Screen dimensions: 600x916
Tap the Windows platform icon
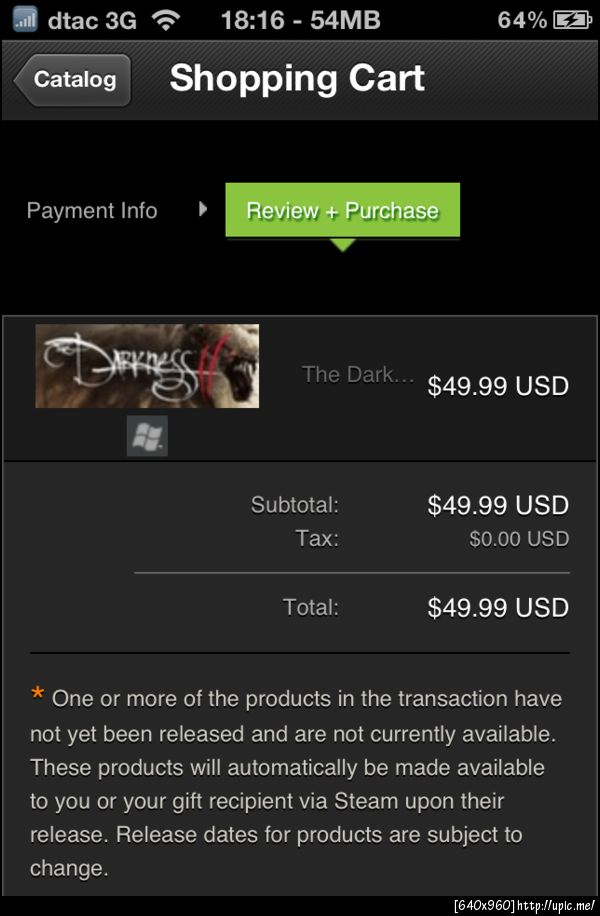(147, 437)
